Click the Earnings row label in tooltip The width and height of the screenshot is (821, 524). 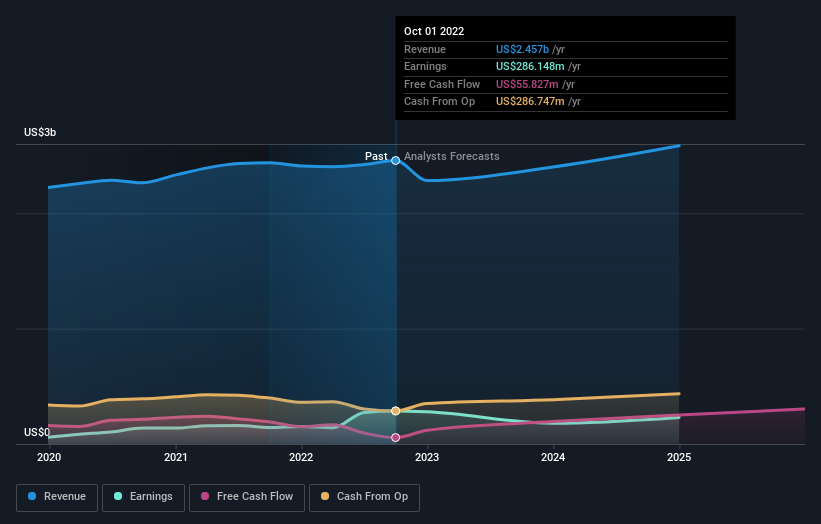point(425,66)
